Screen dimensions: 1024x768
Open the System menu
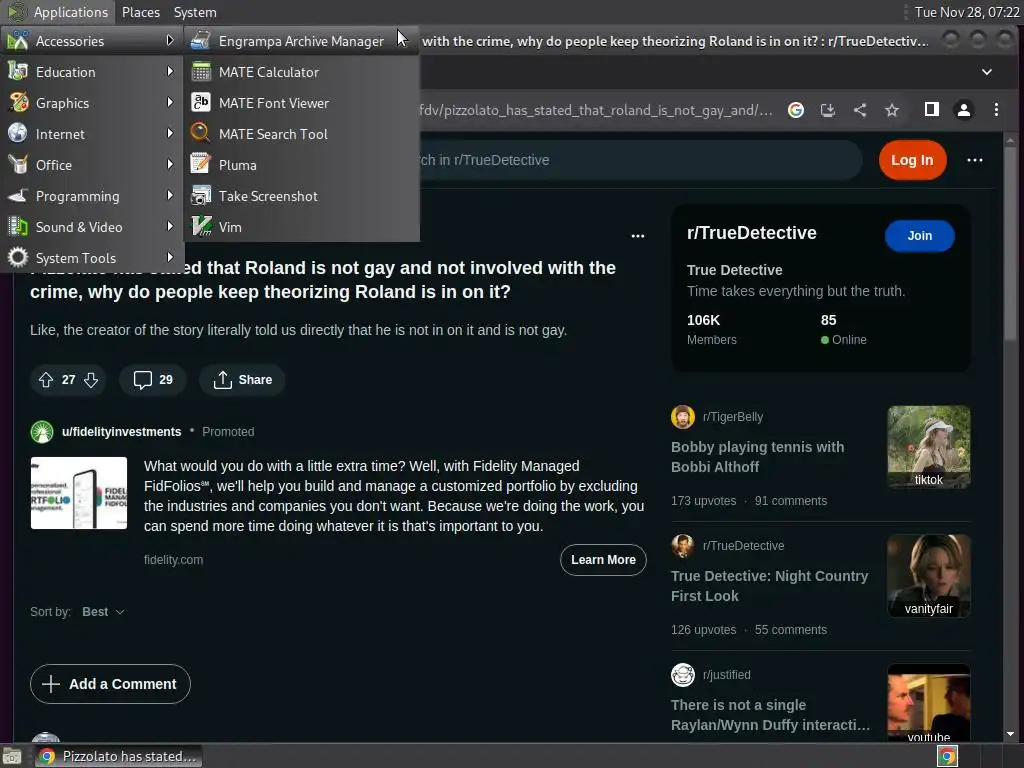195,12
